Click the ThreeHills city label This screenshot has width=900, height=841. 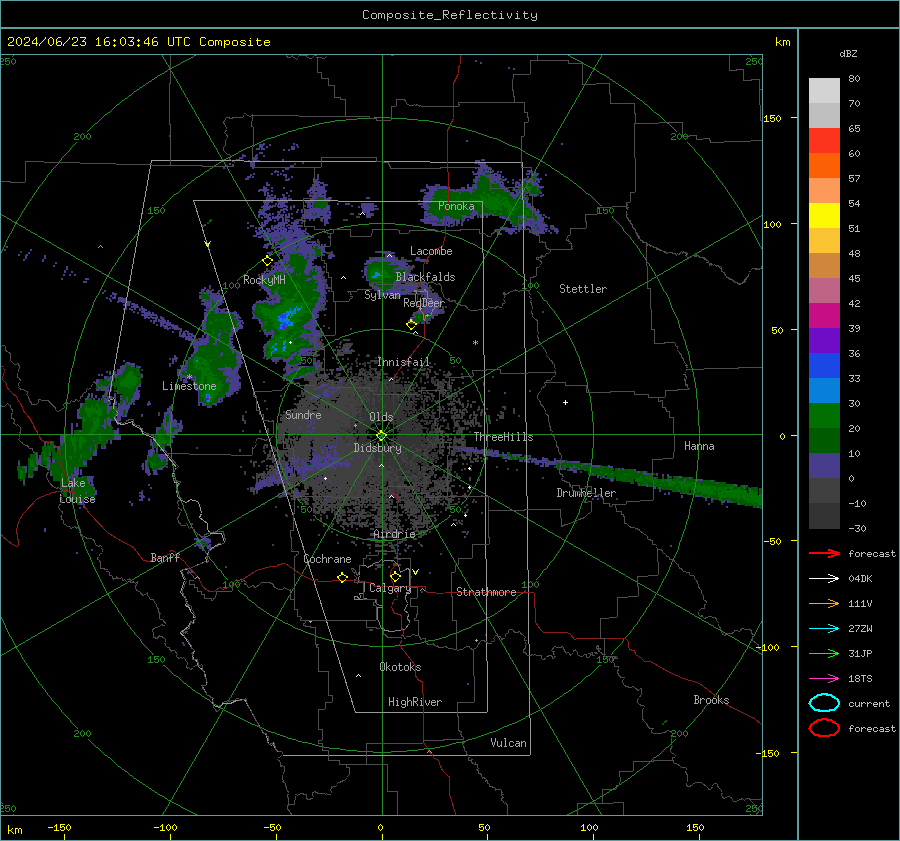tap(503, 437)
